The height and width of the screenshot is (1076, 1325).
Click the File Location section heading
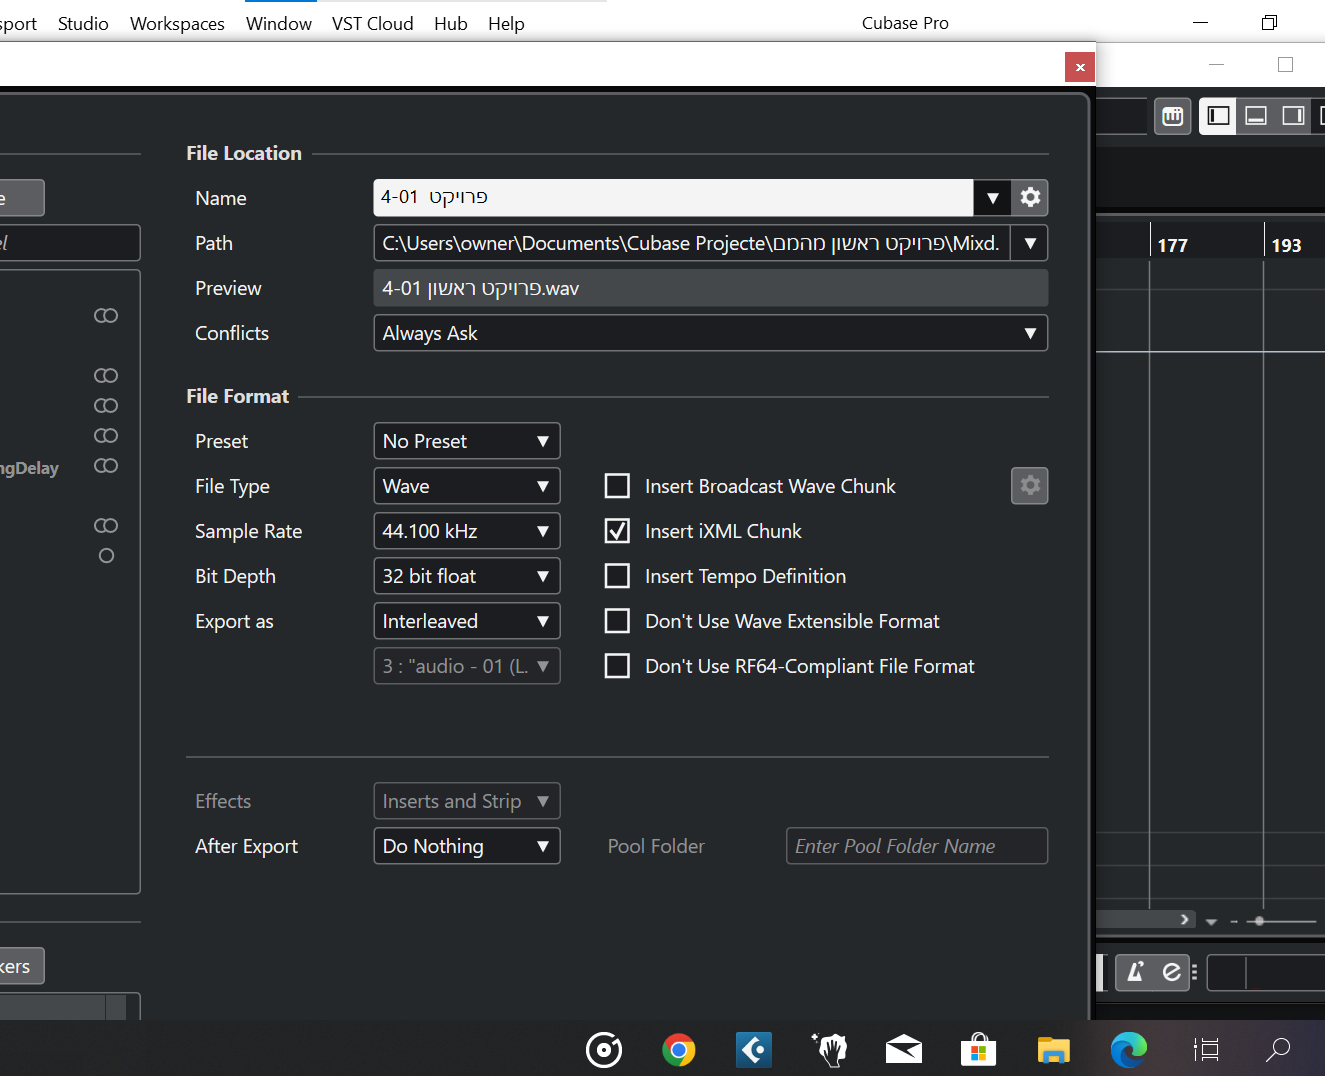(x=244, y=153)
